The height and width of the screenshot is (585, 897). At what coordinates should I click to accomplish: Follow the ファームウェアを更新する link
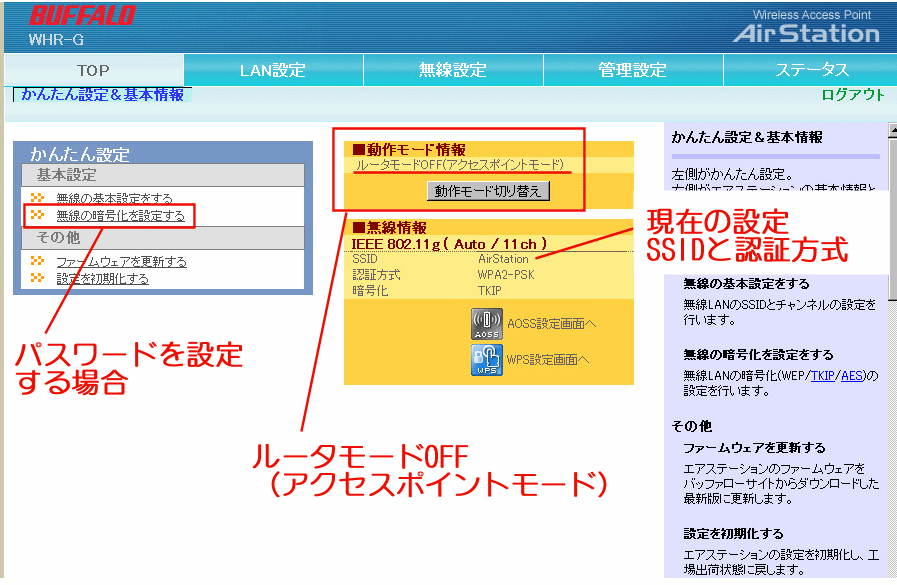(x=121, y=261)
